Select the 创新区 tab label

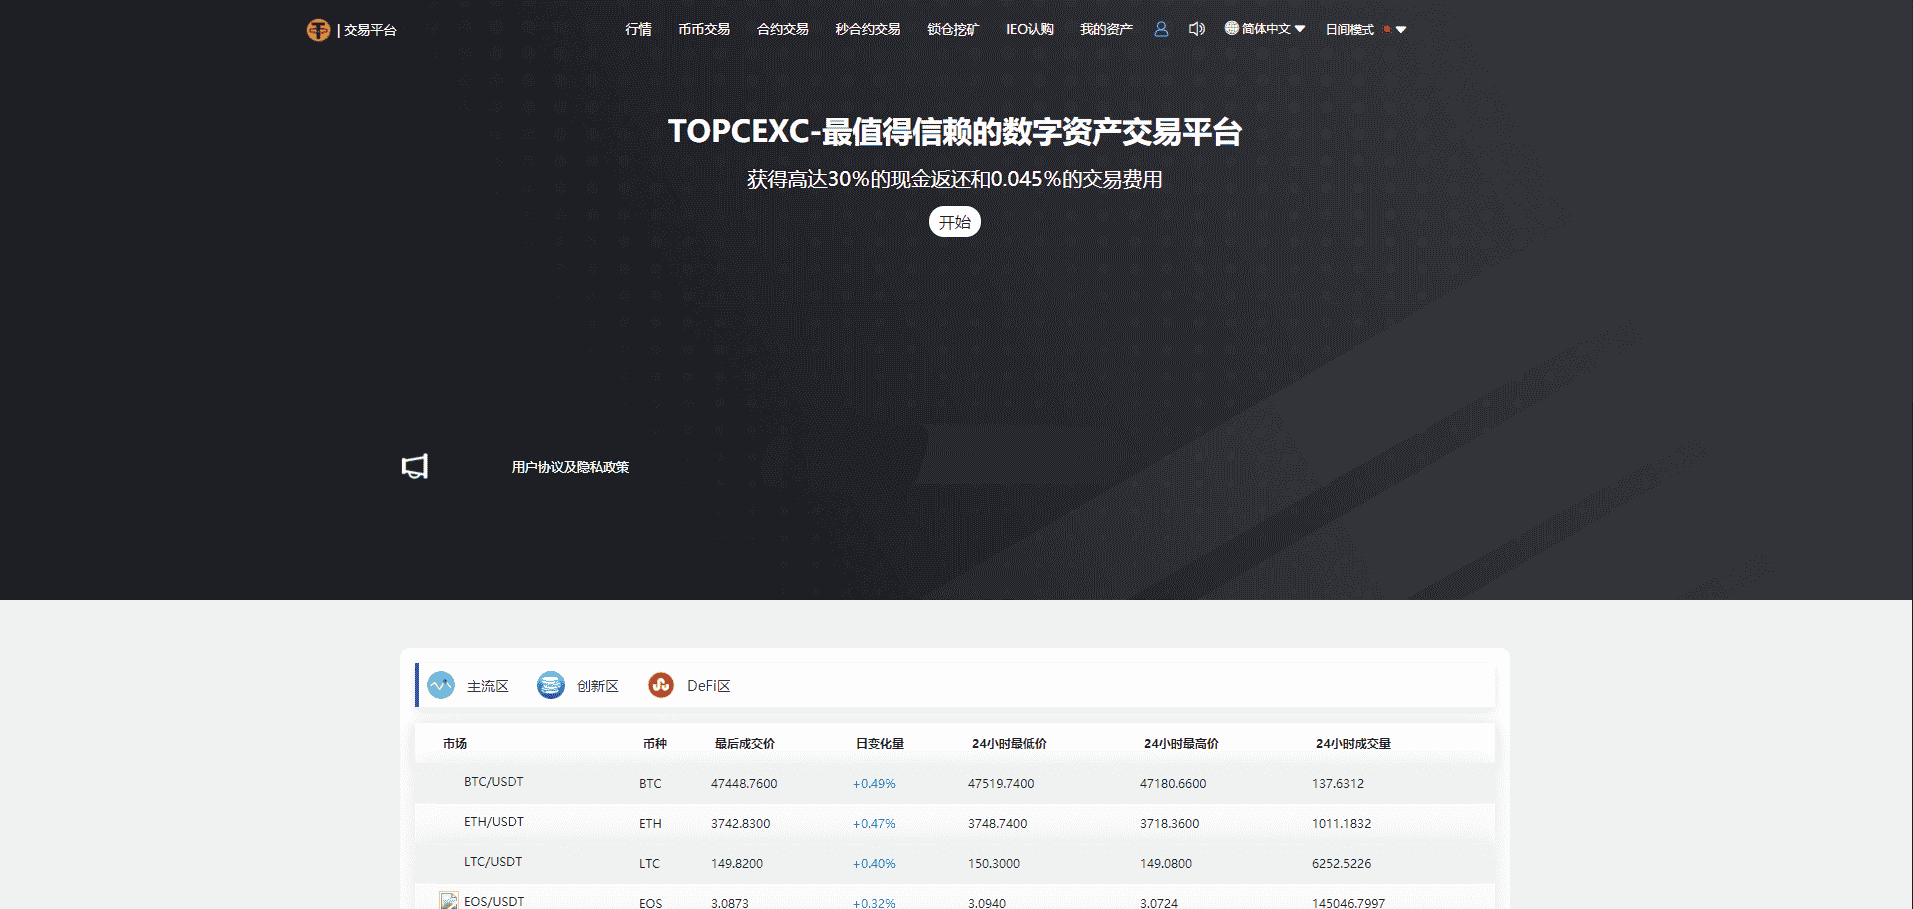[x=597, y=686]
